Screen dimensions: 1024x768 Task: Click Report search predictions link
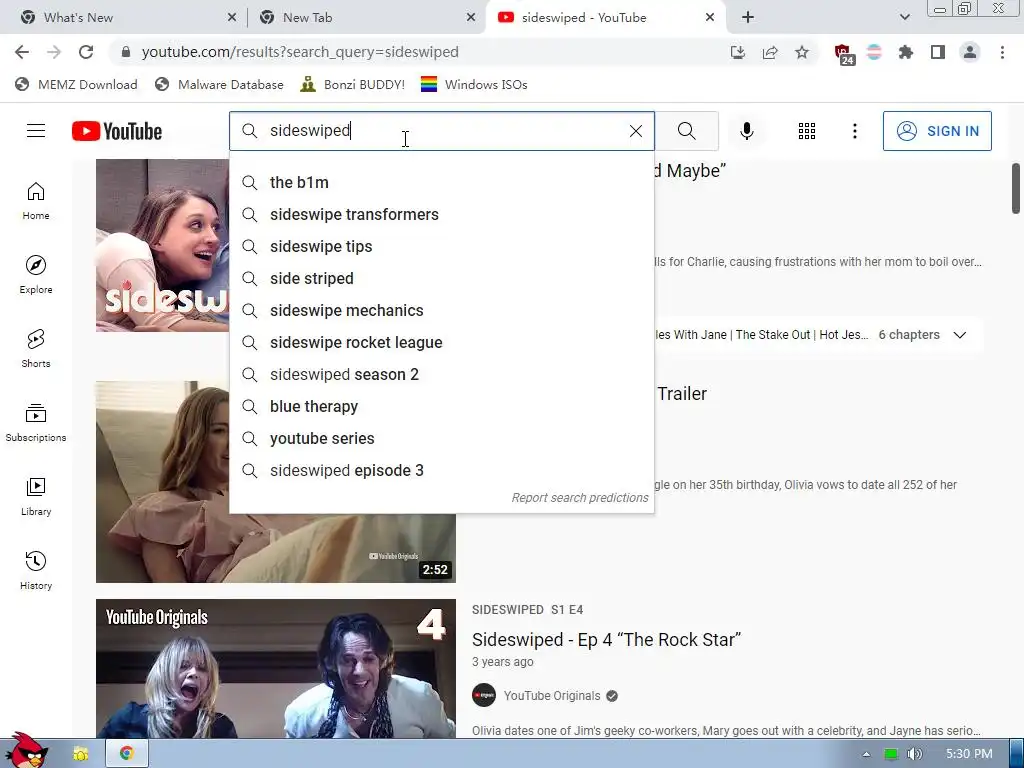[x=580, y=498]
